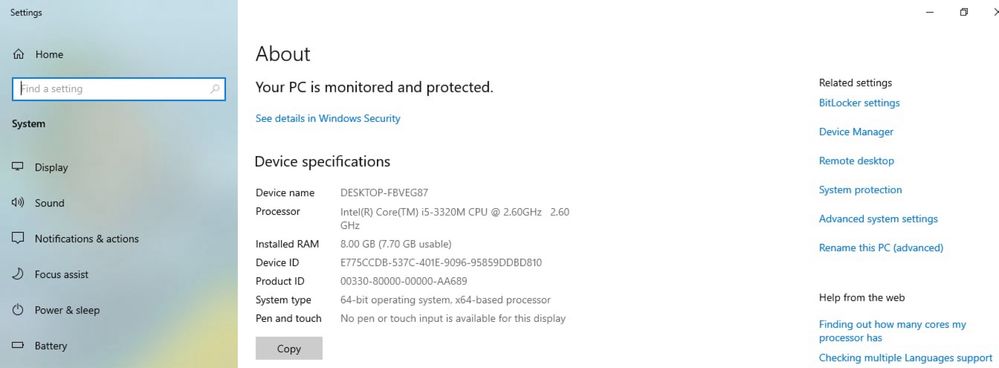Open Checking multiple Languages support link
Screen dimensions: 999x368
coord(905,358)
